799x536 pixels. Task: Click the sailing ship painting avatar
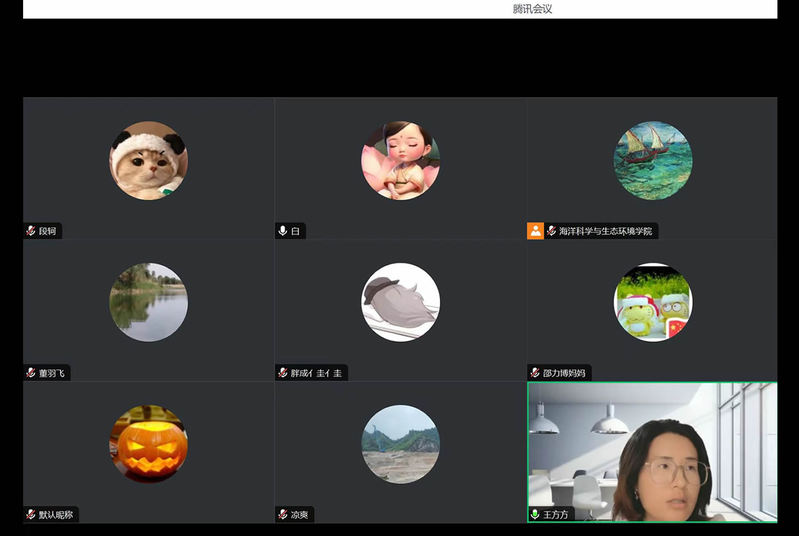point(652,160)
